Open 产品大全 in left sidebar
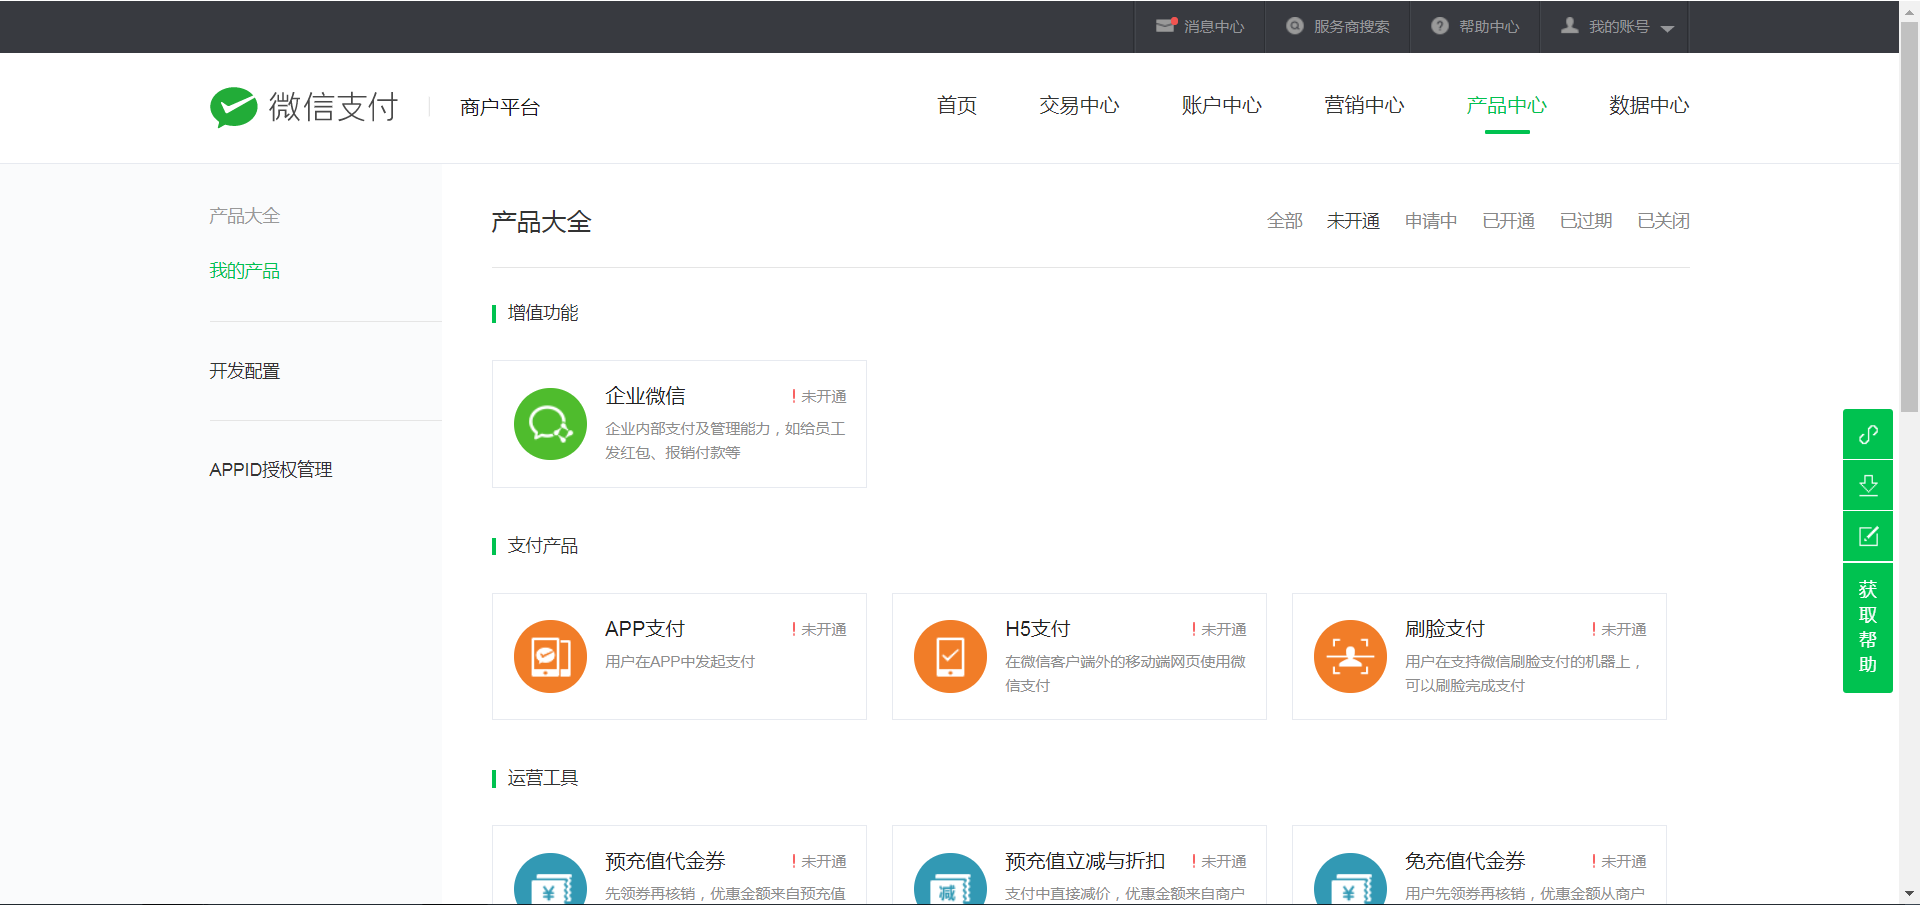This screenshot has width=1920, height=905. pyautogui.click(x=244, y=216)
